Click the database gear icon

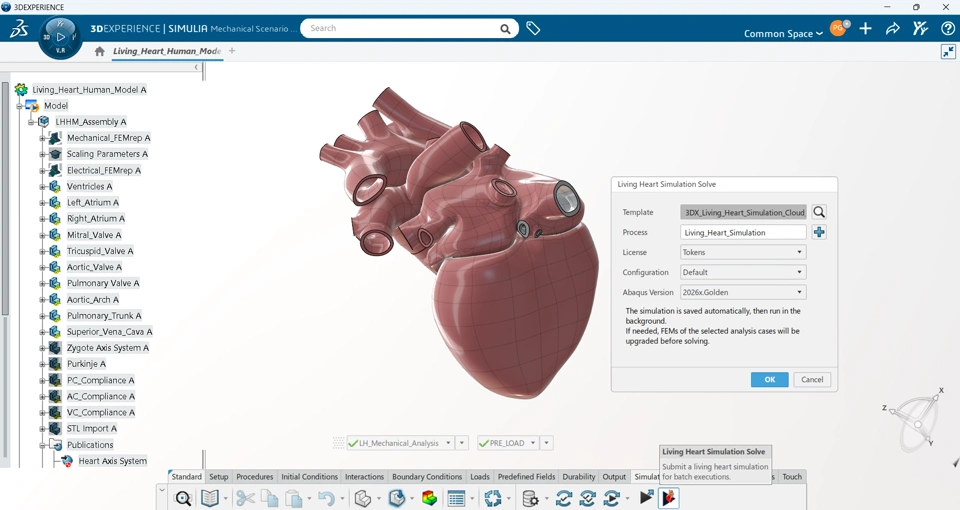530,498
